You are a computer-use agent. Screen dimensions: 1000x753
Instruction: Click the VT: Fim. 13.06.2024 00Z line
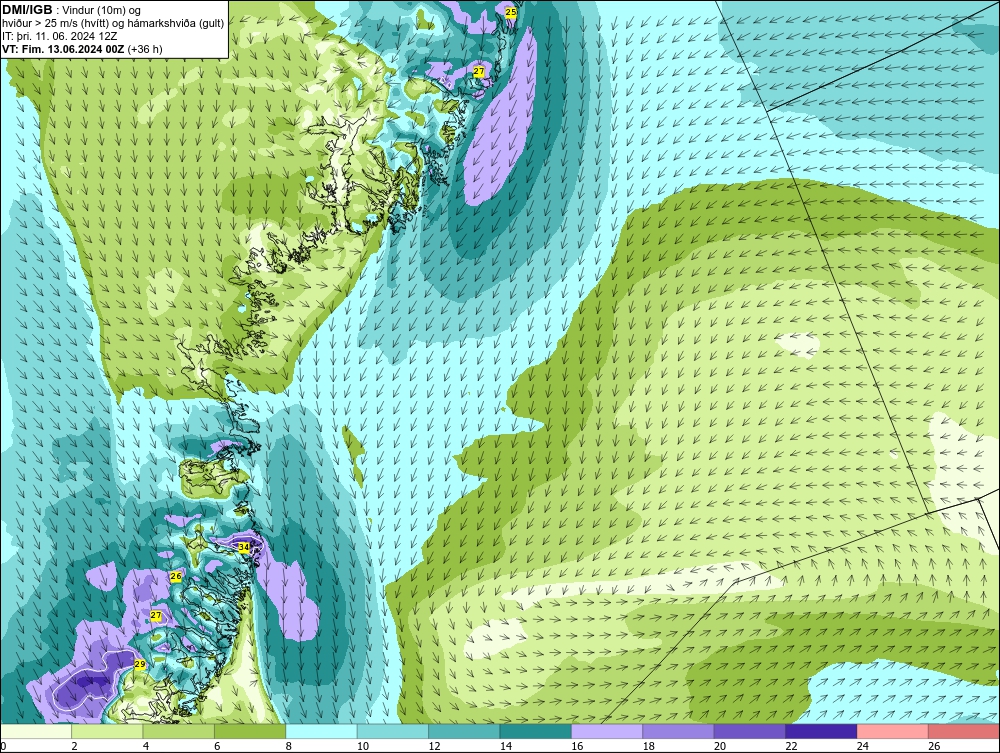82,49
